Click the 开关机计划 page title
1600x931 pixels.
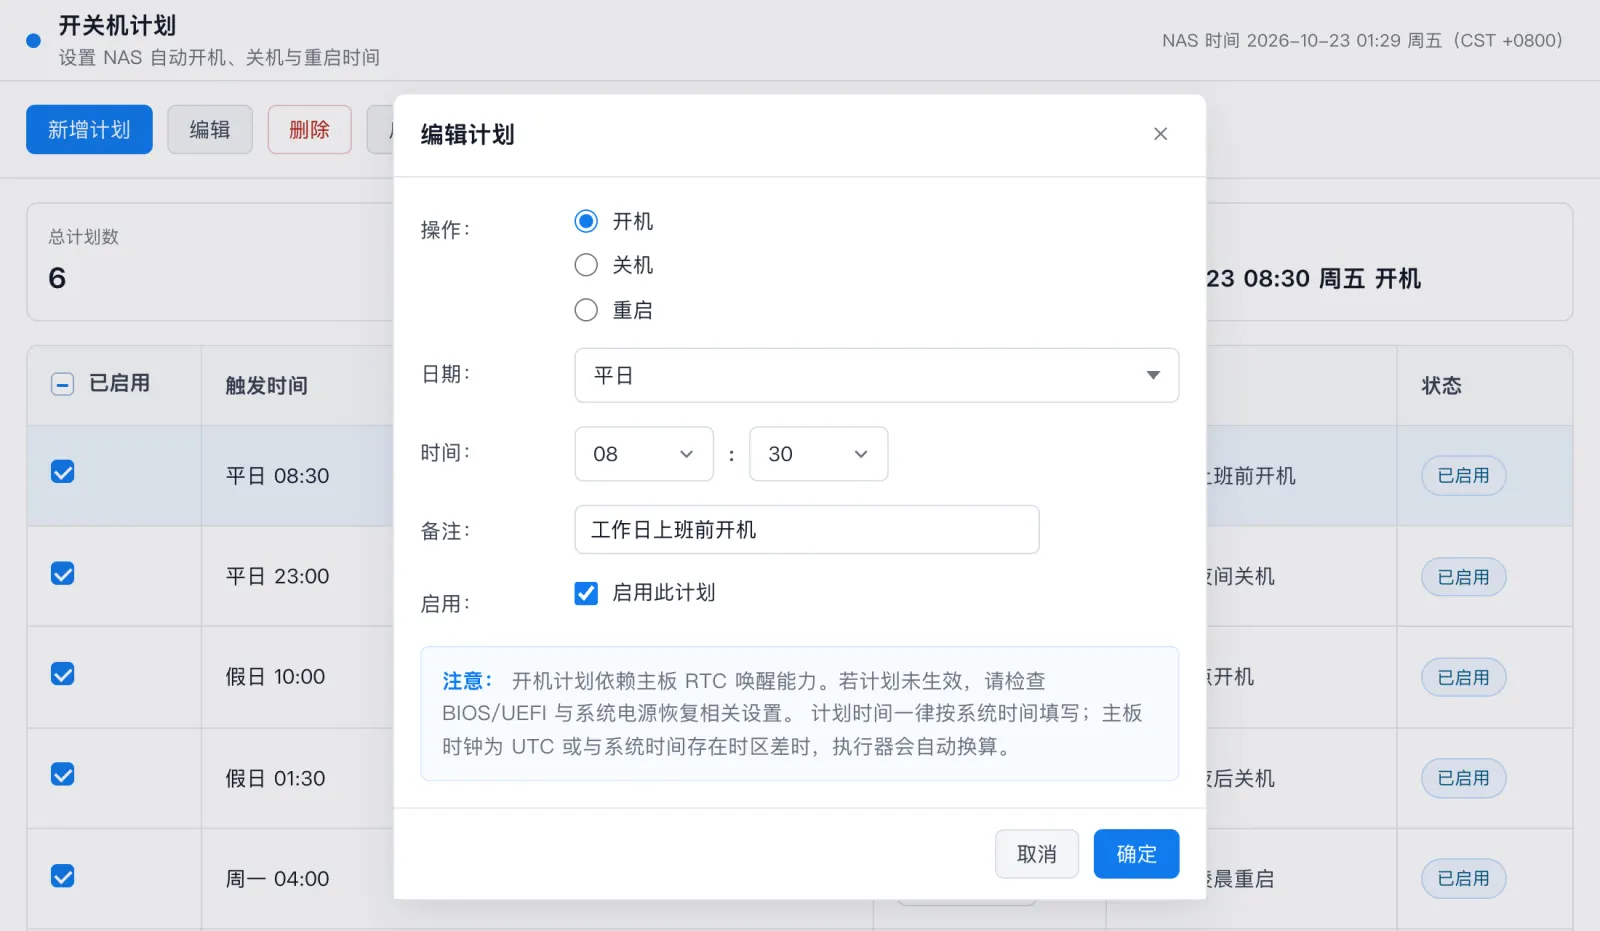point(117,26)
